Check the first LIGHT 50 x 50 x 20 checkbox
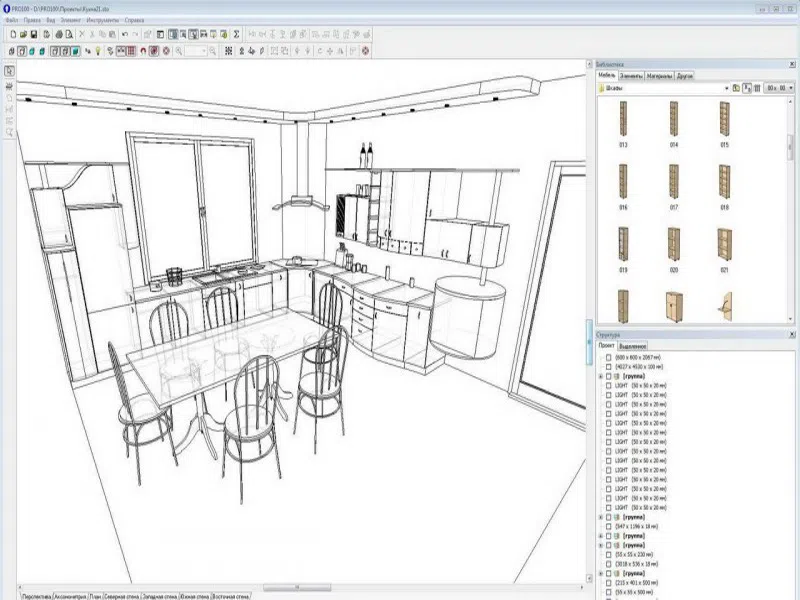 (x=608, y=385)
